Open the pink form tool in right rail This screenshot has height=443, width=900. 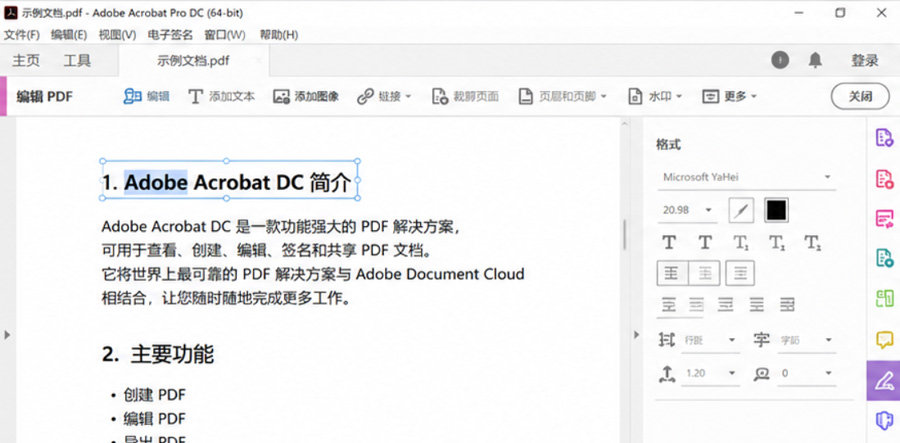884,219
